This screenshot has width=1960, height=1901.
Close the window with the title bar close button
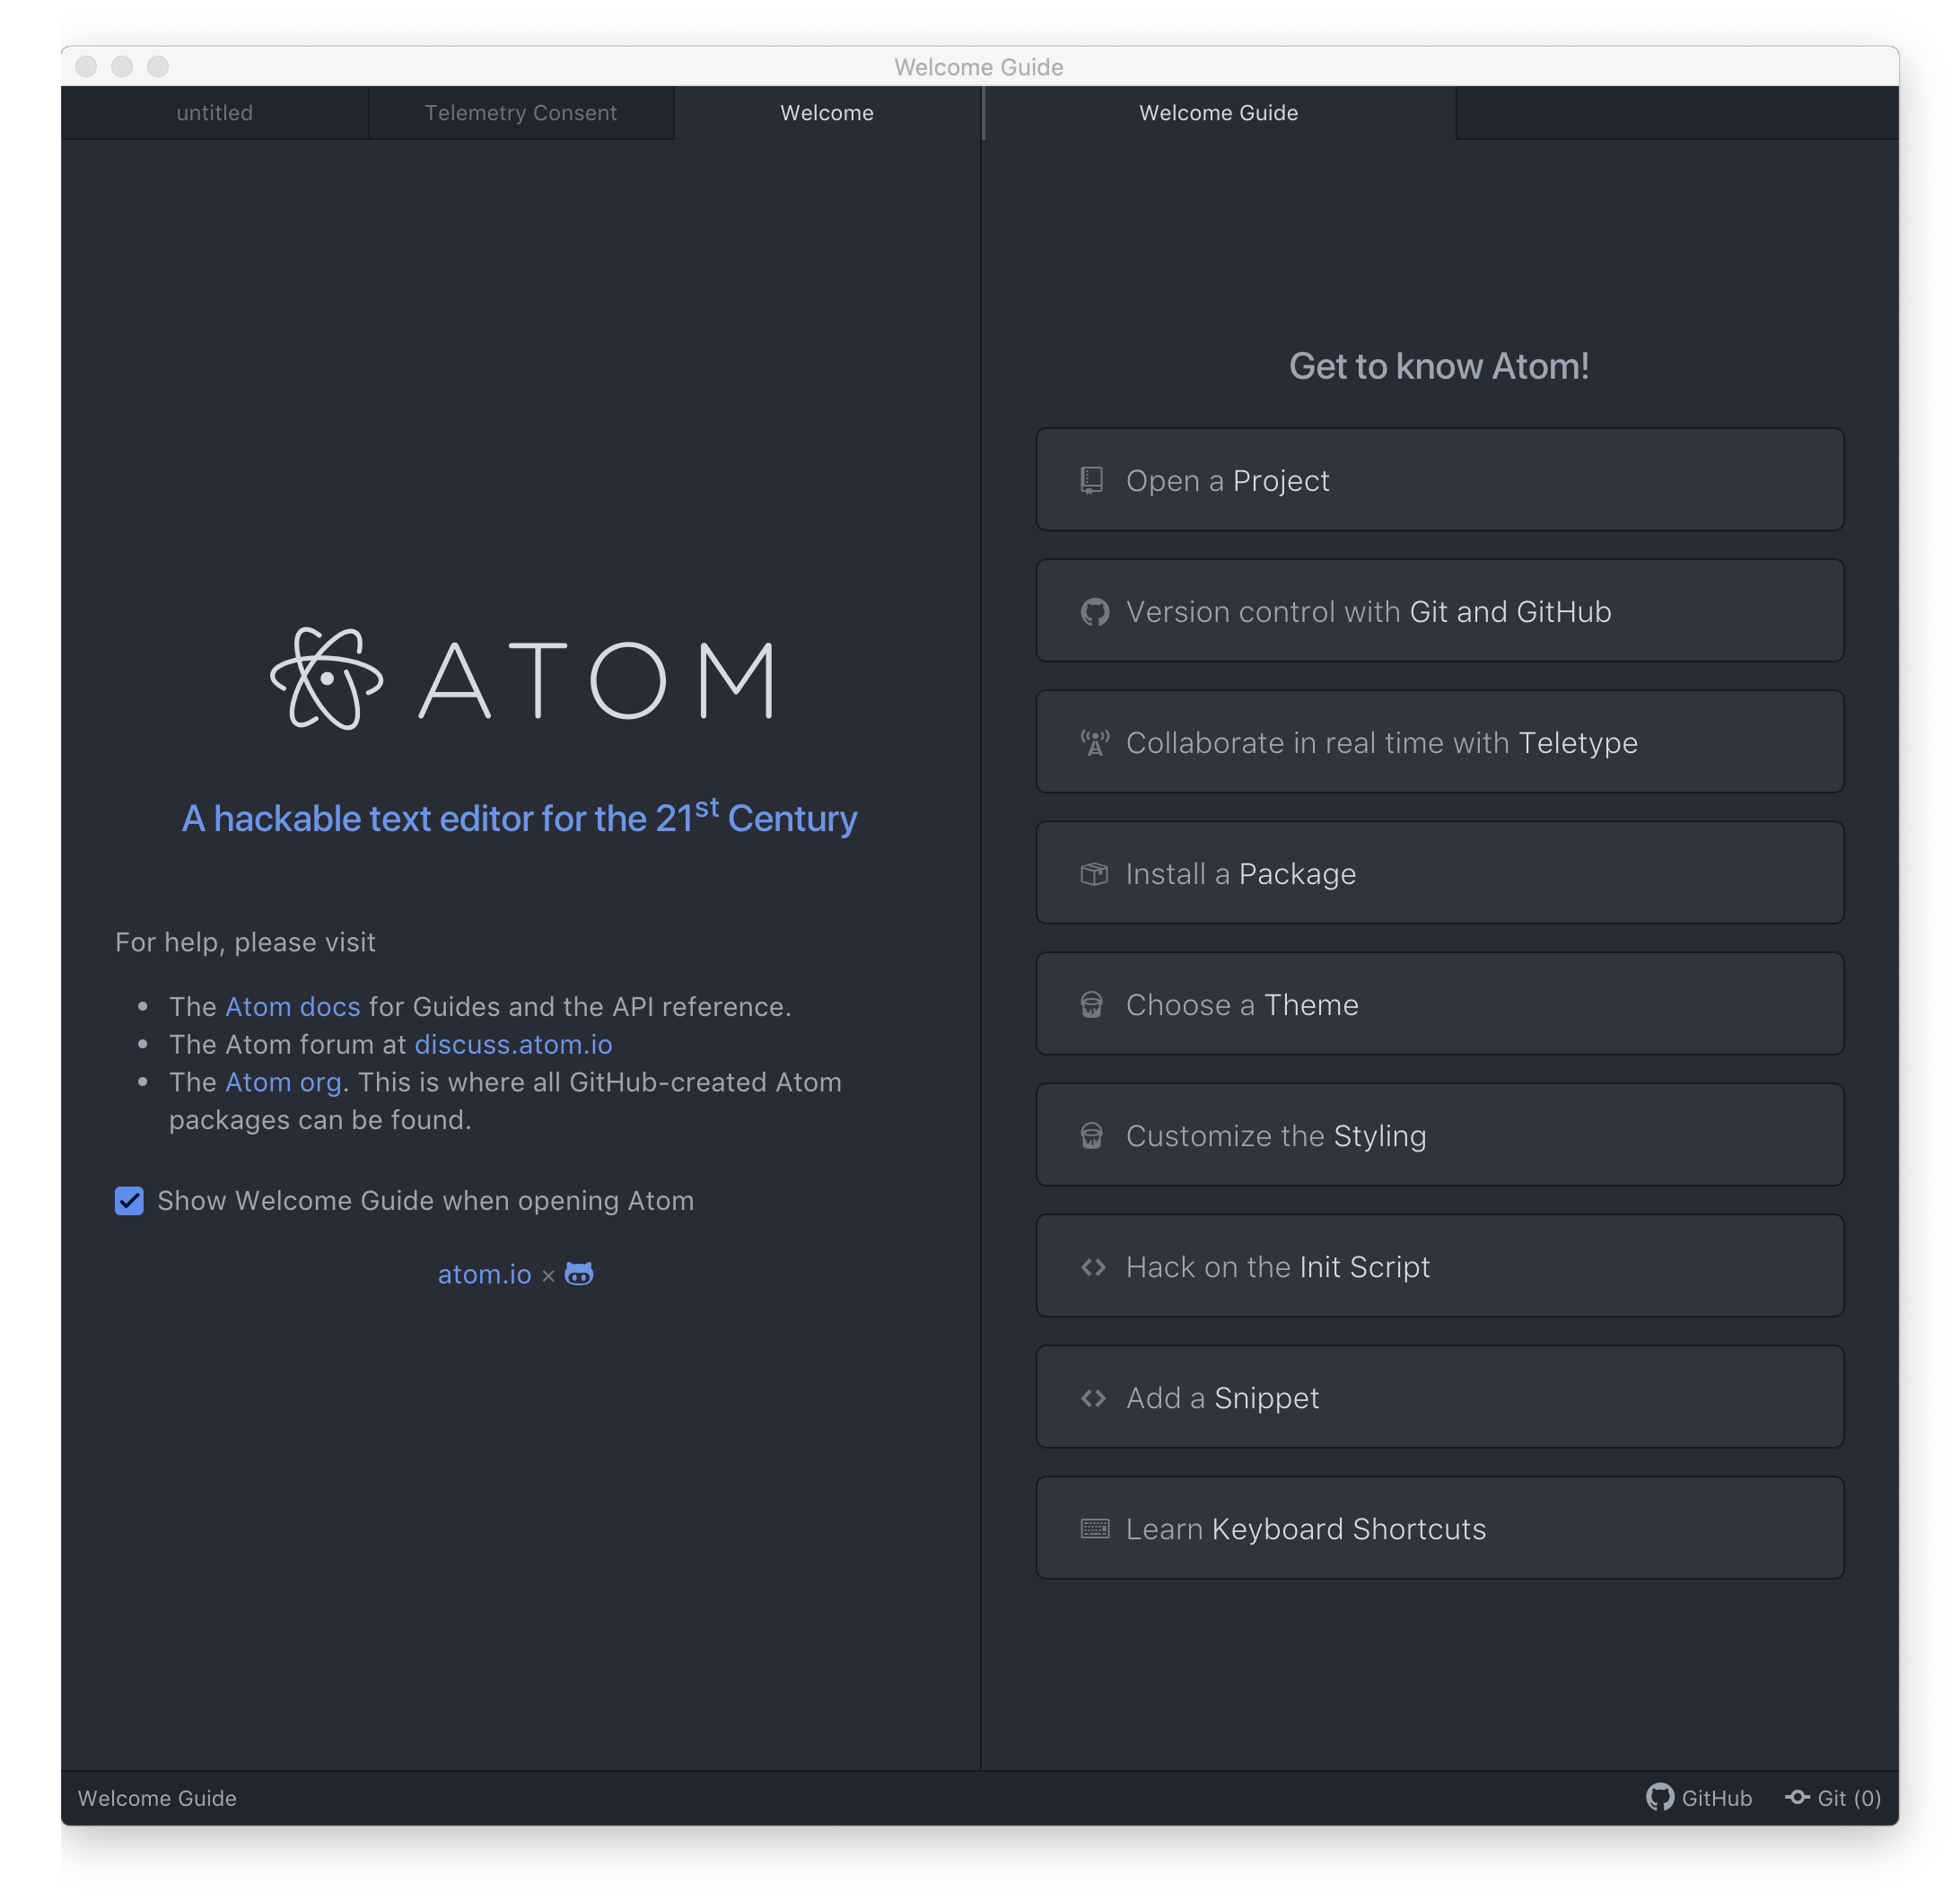[x=86, y=66]
